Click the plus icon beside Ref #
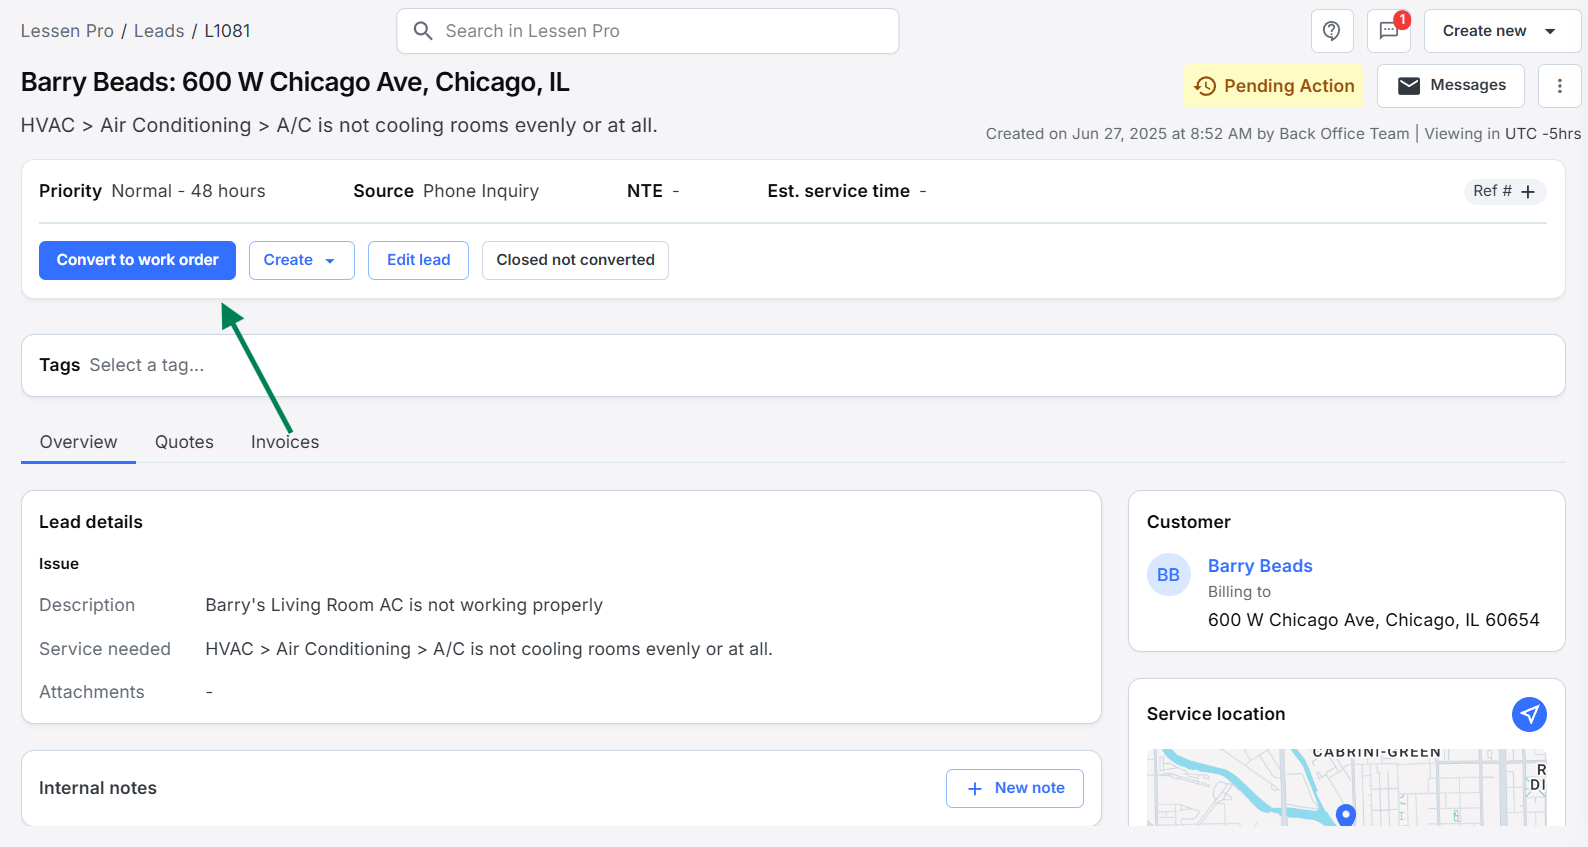Screen dimensions: 1588x847 coord(1528,192)
